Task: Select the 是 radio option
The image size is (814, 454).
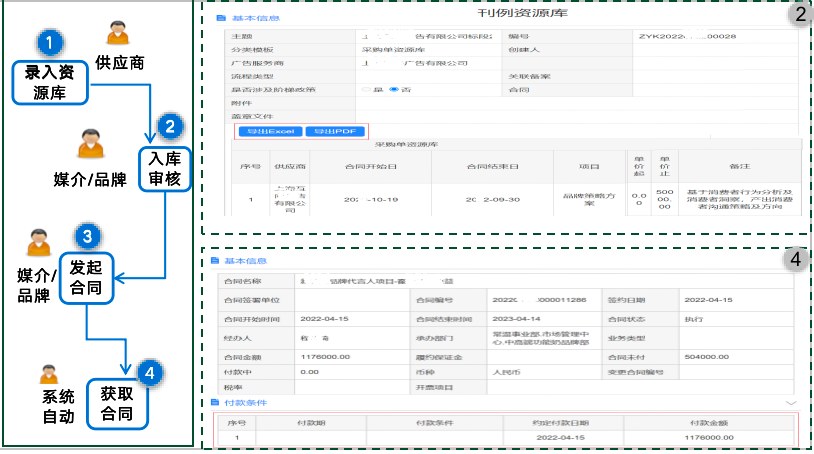Action: (x=366, y=88)
